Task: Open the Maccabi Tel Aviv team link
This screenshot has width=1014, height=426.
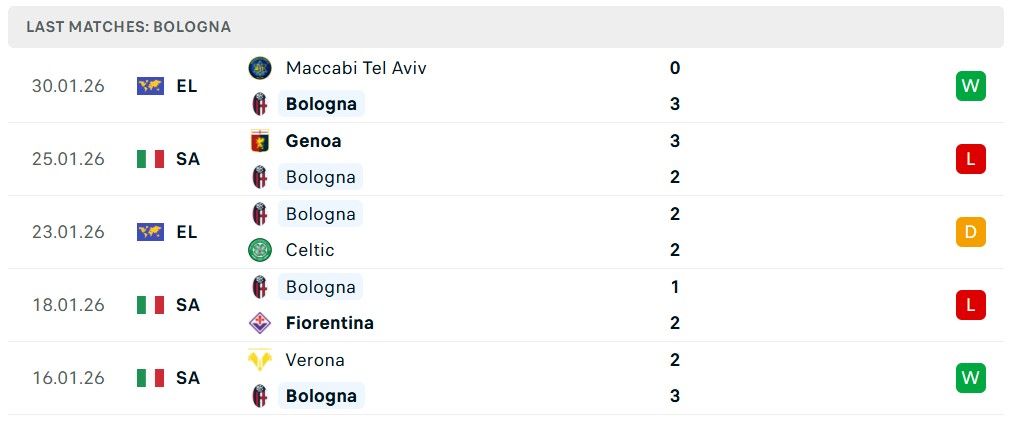Action: tap(356, 68)
